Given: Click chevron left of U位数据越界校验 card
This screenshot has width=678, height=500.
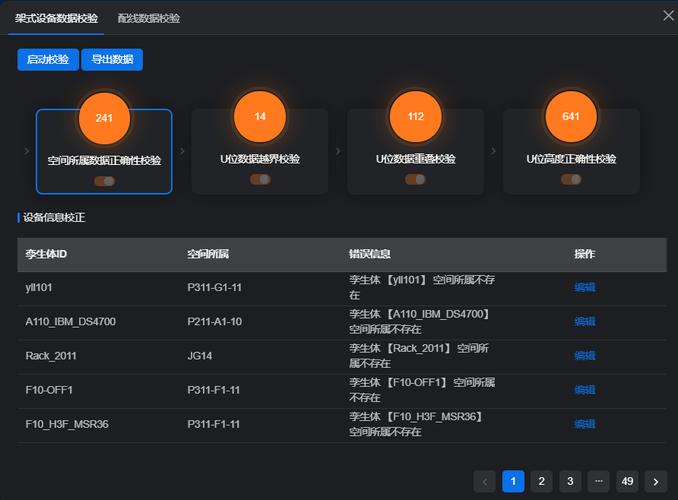Looking at the screenshot, I should tap(182, 151).
